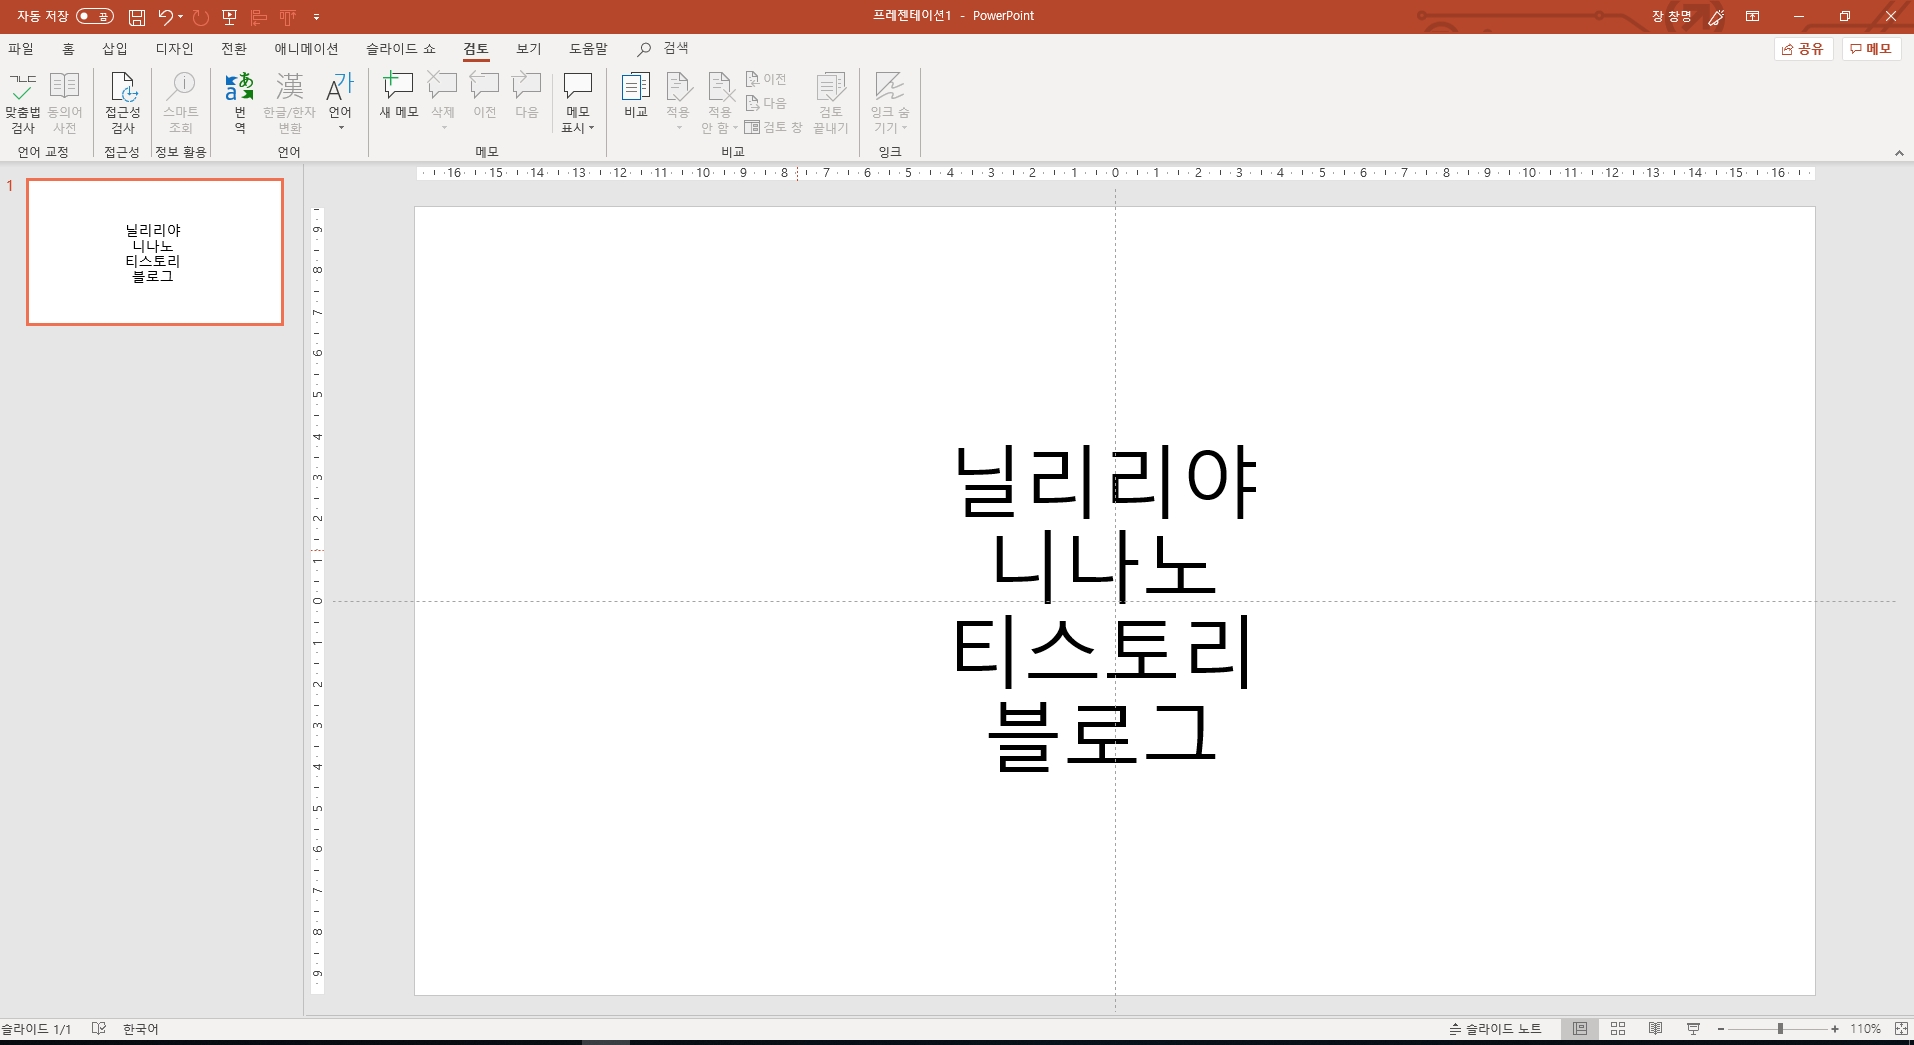
Task: Switch to the 애니메이션 tab
Action: pos(307,49)
